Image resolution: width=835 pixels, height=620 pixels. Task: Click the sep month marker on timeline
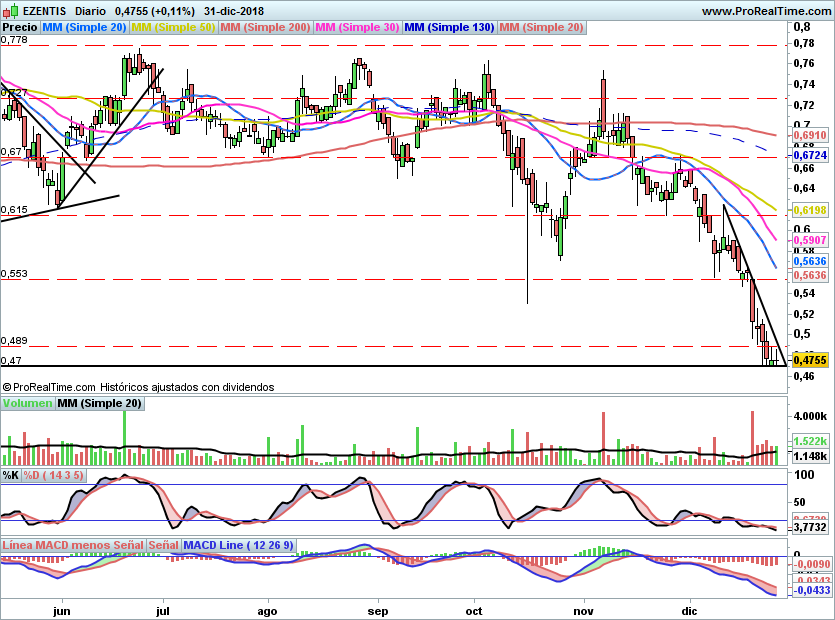[x=378, y=611]
